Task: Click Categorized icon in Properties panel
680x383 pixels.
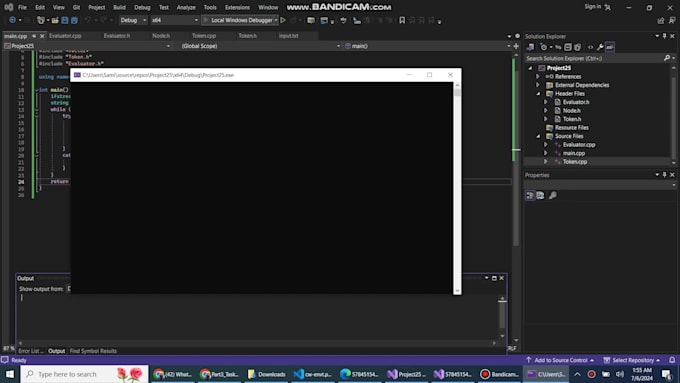Action: (x=530, y=196)
